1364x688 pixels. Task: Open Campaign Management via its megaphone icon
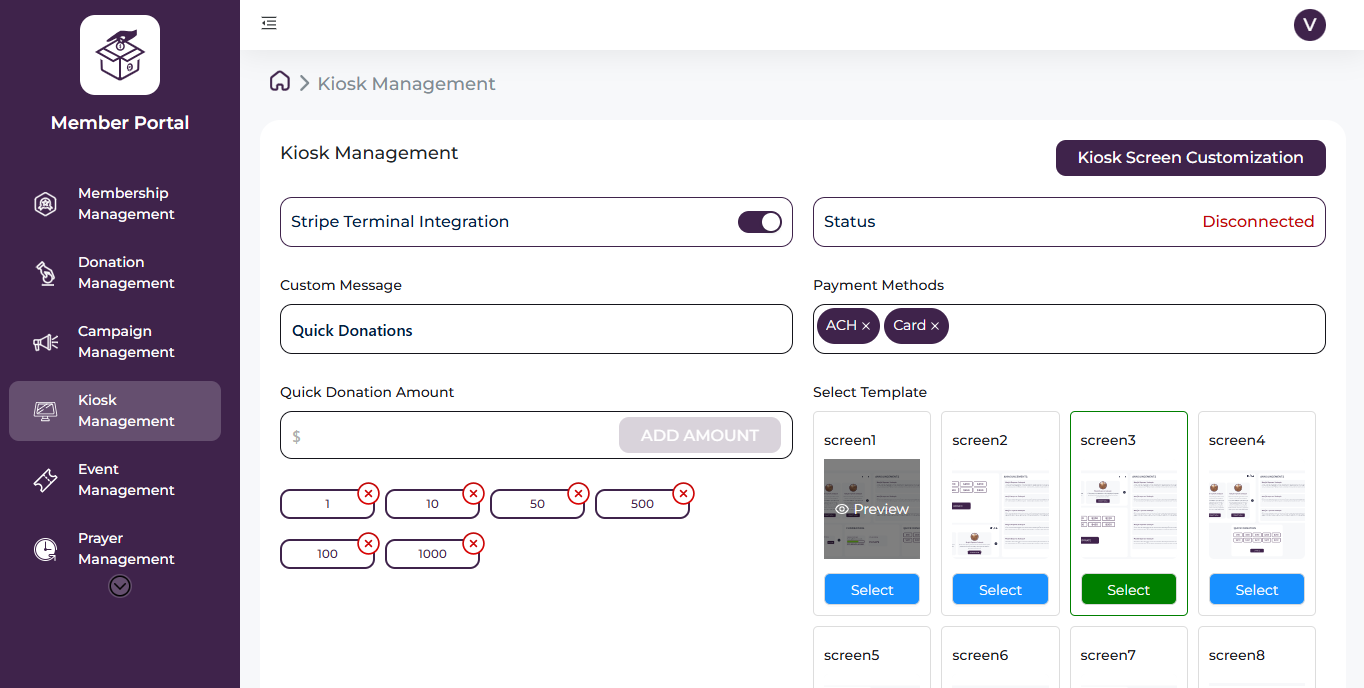click(x=45, y=341)
